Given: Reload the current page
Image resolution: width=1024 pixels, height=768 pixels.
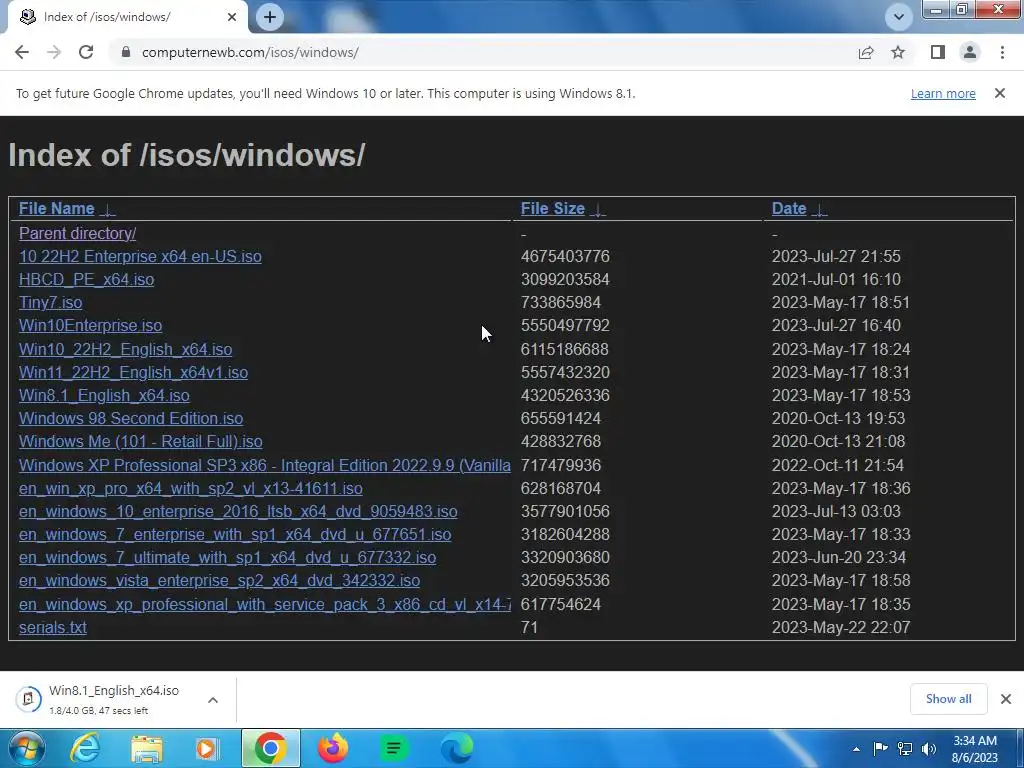Looking at the screenshot, I should pos(86,52).
